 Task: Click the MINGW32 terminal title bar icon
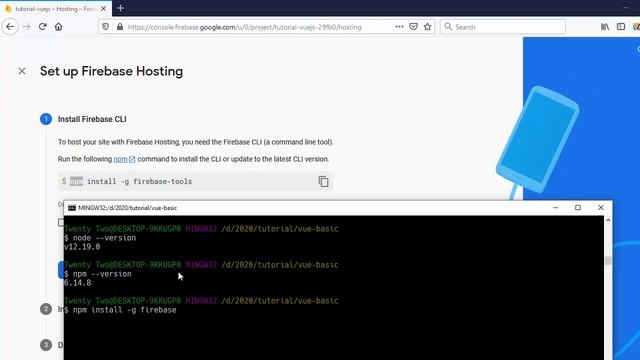pyautogui.click(x=72, y=208)
